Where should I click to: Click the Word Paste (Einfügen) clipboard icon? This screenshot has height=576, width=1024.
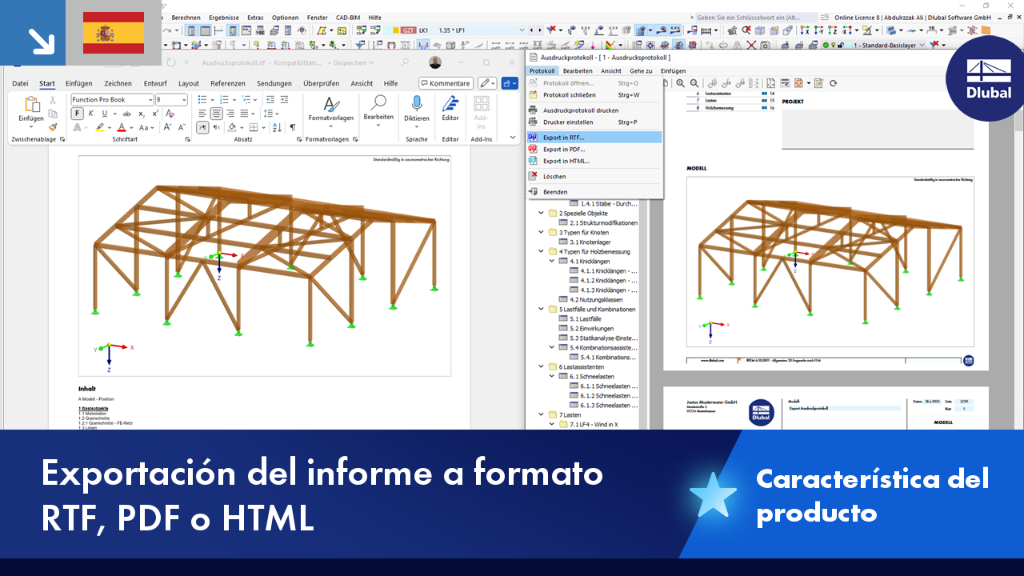[31, 105]
